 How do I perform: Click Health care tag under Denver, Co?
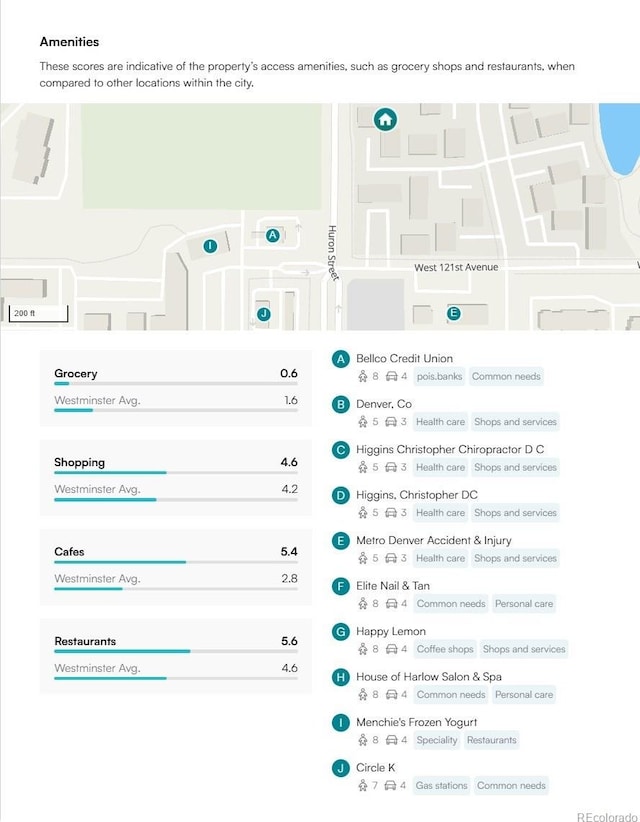[x=440, y=421]
